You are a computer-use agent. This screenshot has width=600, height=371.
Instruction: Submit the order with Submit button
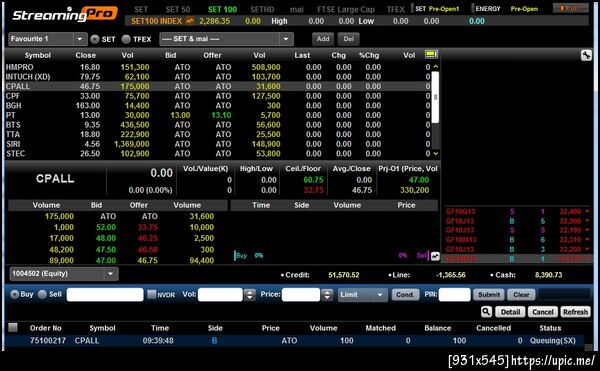[x=489, y=295]
